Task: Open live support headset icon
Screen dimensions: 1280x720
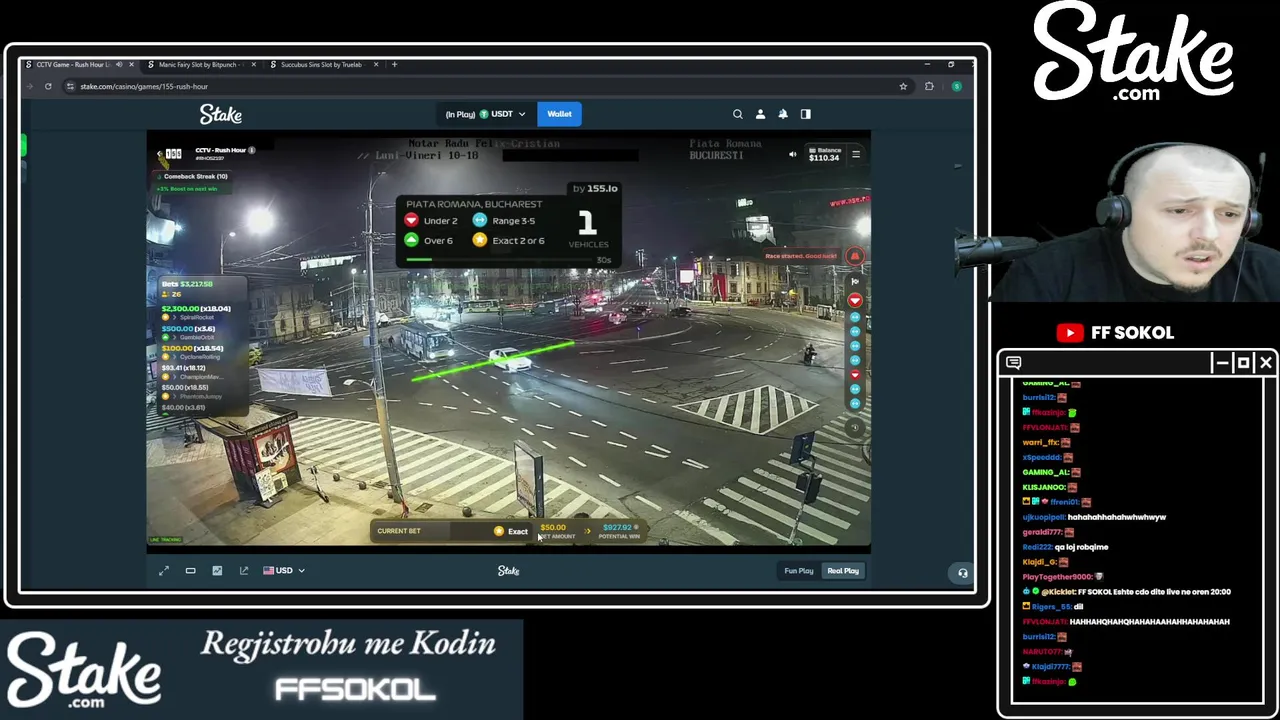Action: pyautogui.click(x=963, y=573)
